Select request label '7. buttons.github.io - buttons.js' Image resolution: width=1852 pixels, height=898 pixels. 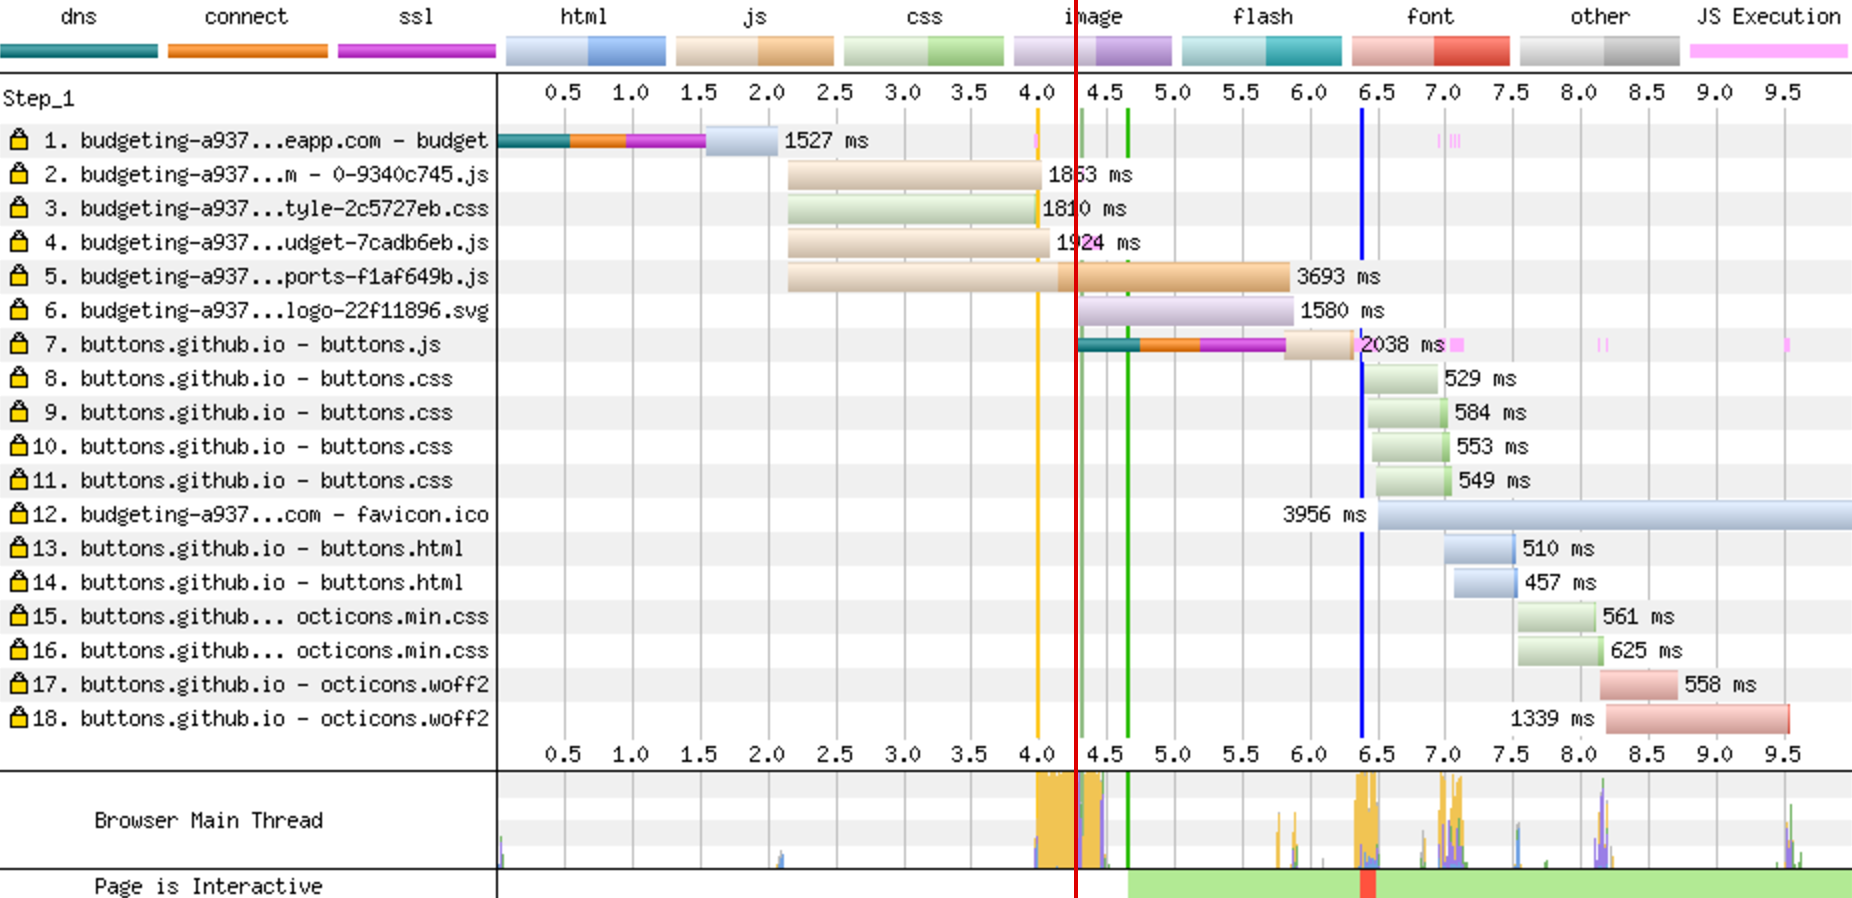point(242,344)
